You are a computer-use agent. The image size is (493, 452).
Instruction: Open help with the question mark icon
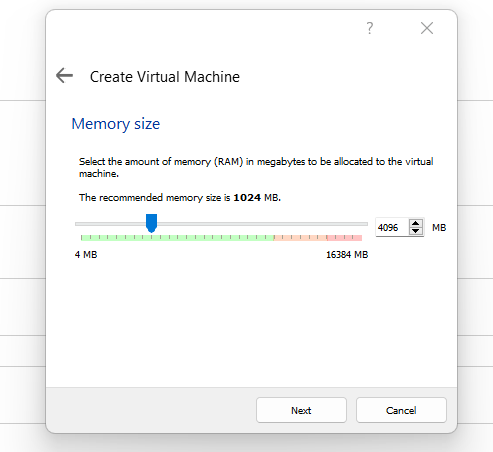click(x=370, y=28)
